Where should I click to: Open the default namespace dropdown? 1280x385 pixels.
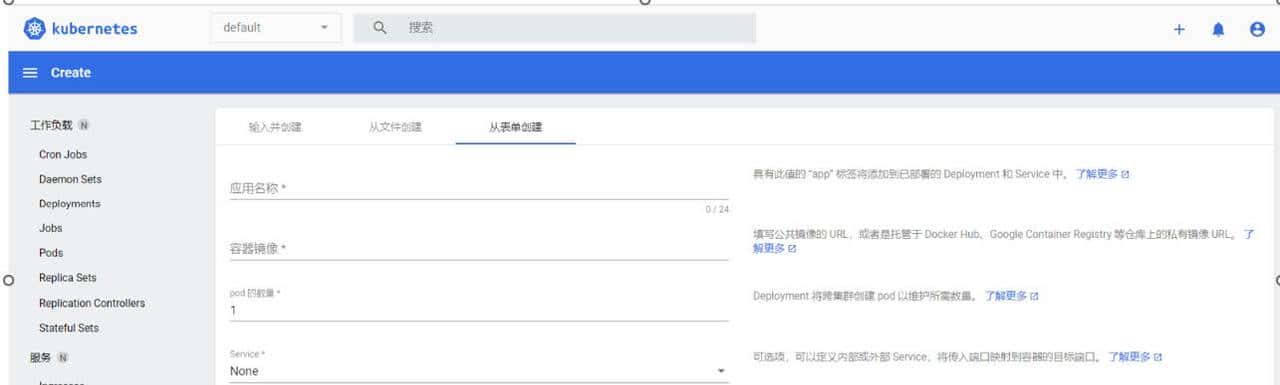pyautogui.click(x=277, y=28)
